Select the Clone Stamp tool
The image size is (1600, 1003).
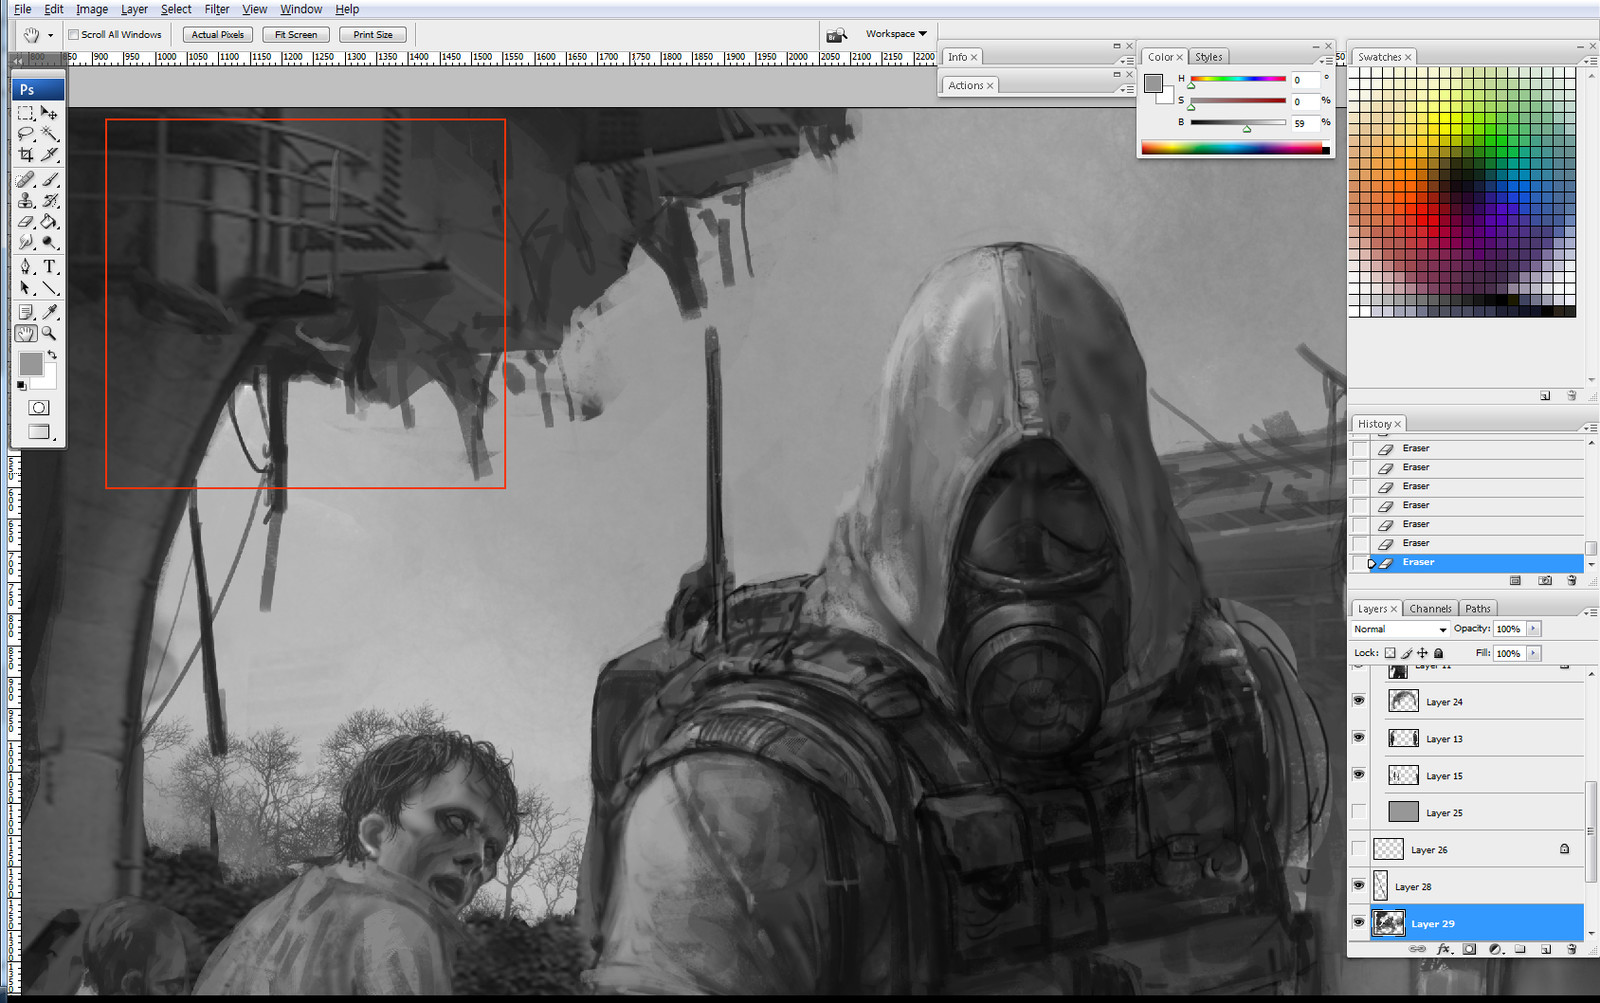pos(26,201)
